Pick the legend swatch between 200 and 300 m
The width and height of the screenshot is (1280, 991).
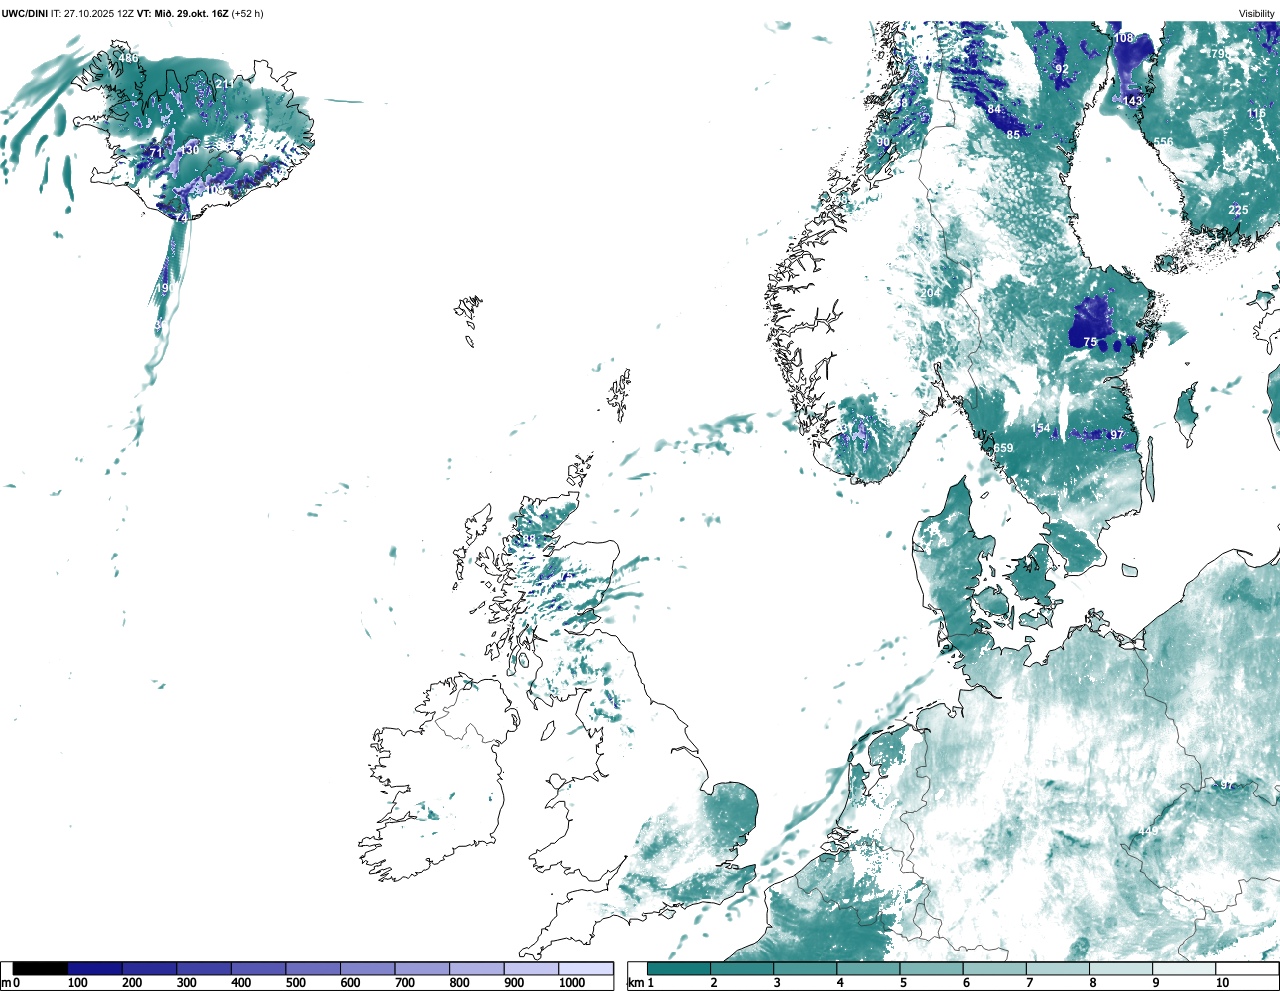tap(150, 968)
